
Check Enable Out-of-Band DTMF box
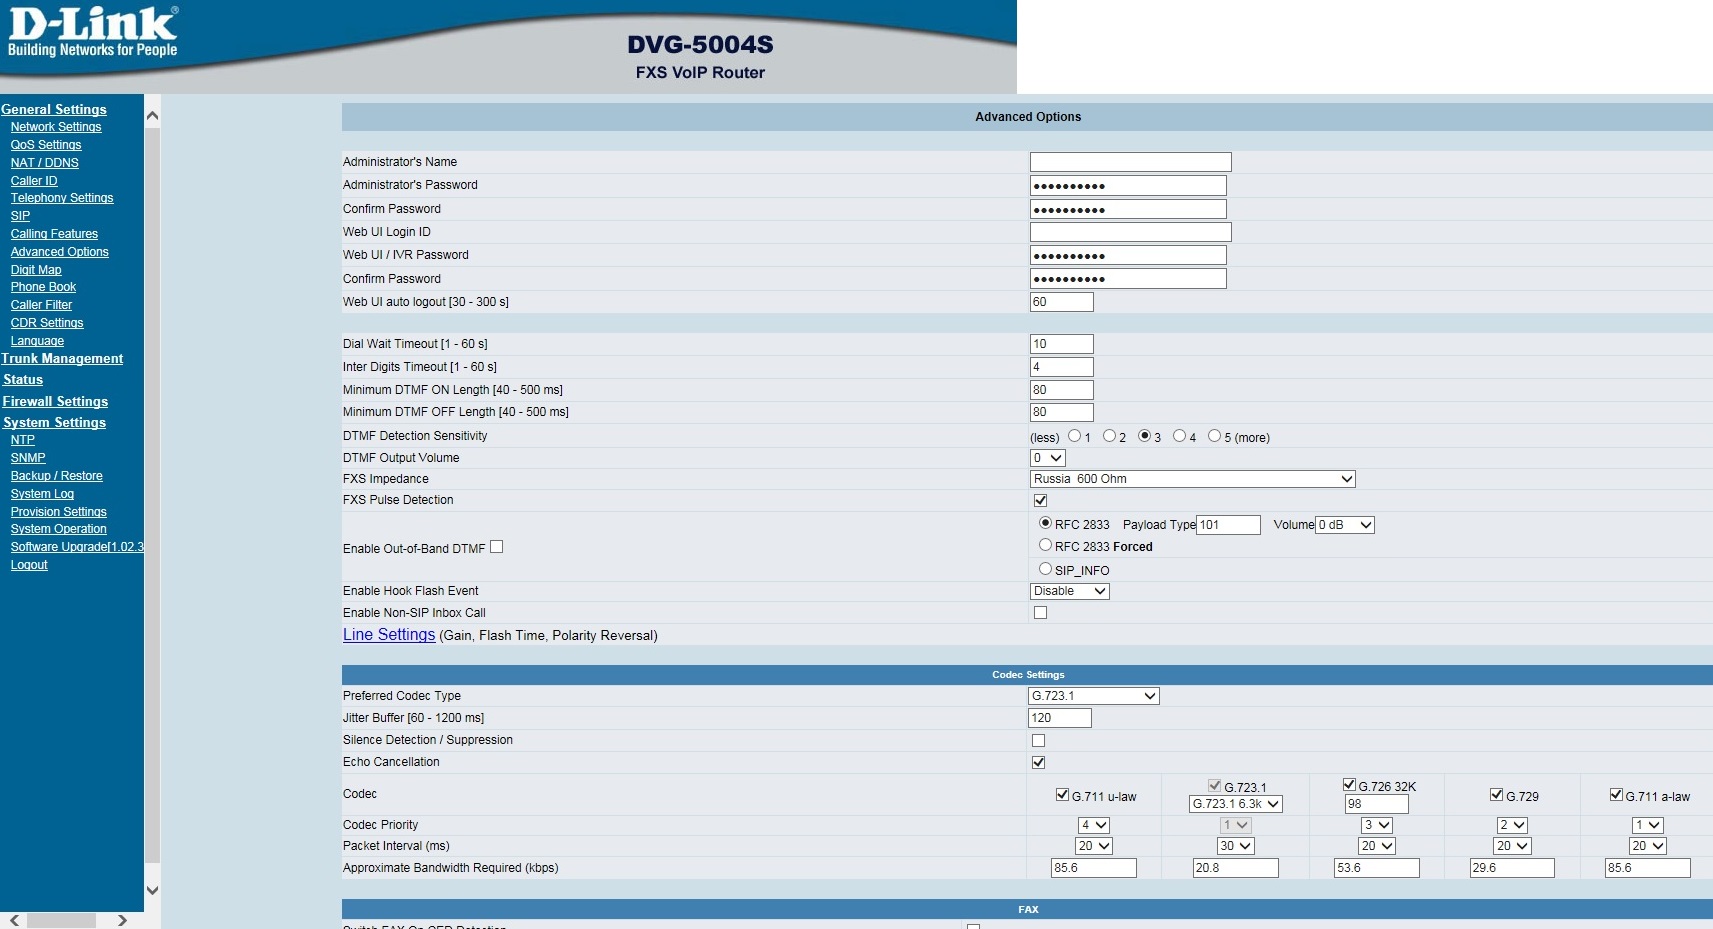point(496,547)
